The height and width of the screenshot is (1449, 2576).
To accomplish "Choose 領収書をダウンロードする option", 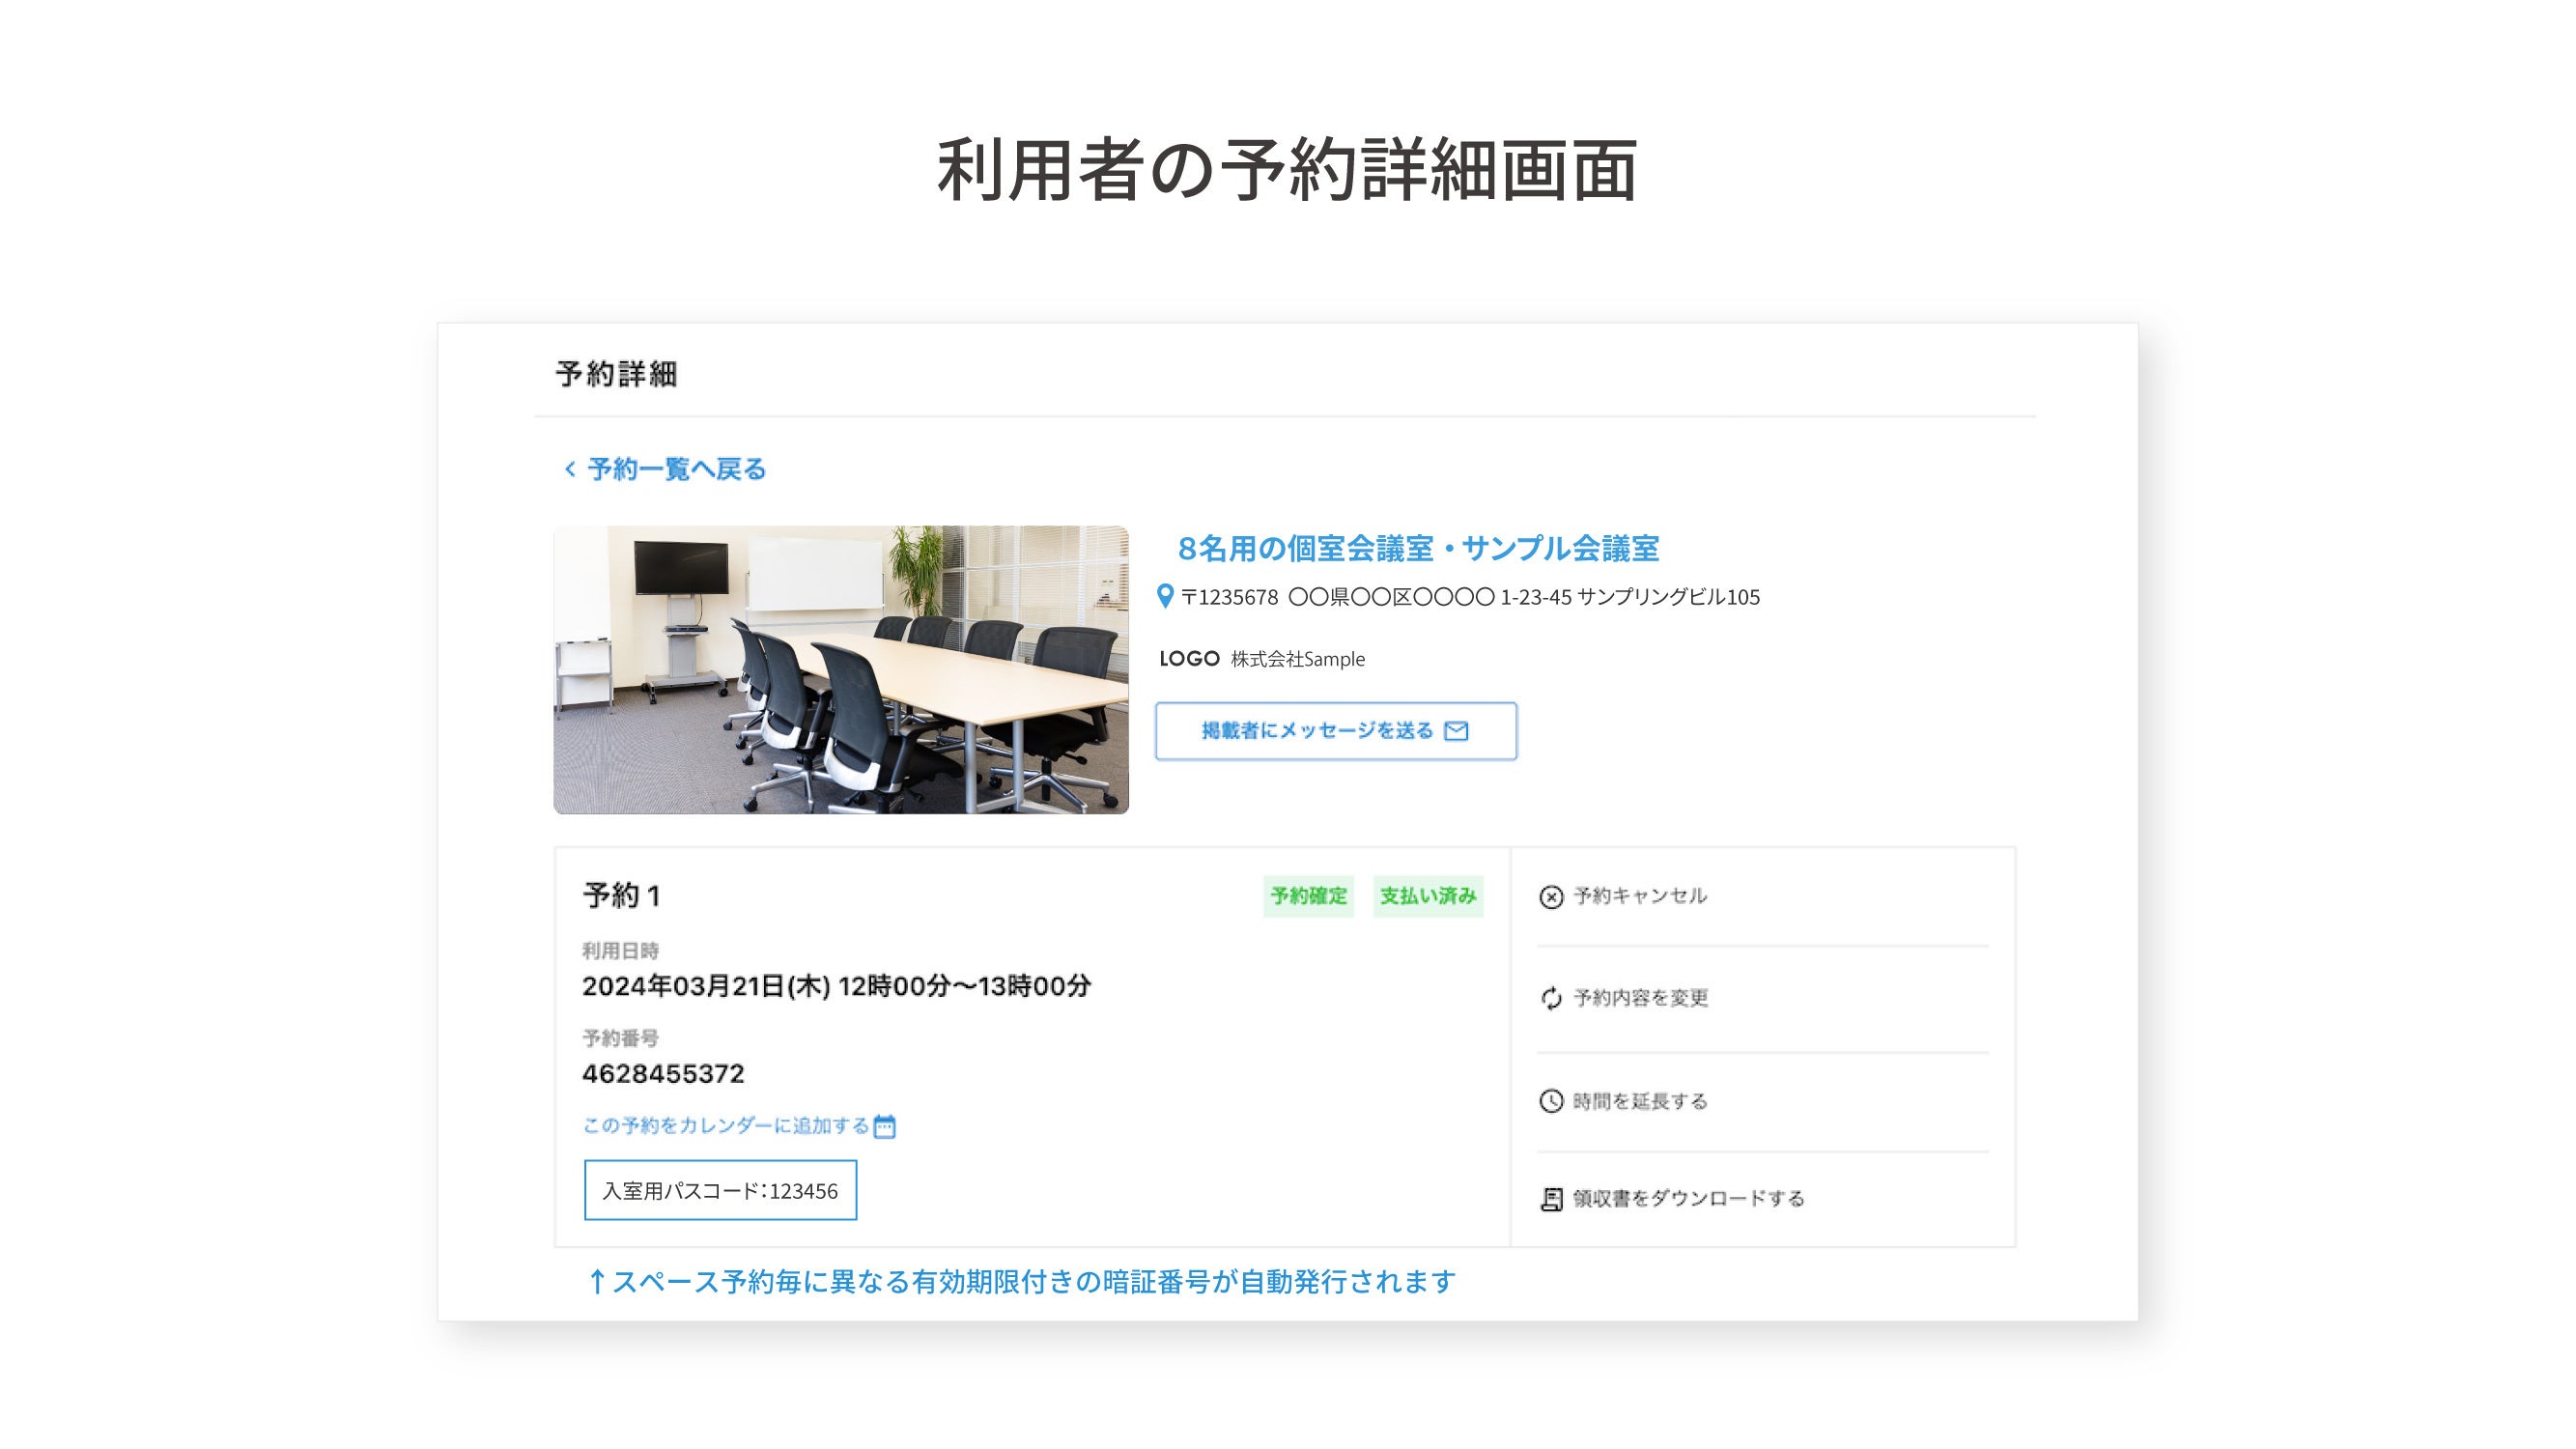I will tap(1688, 1198).
